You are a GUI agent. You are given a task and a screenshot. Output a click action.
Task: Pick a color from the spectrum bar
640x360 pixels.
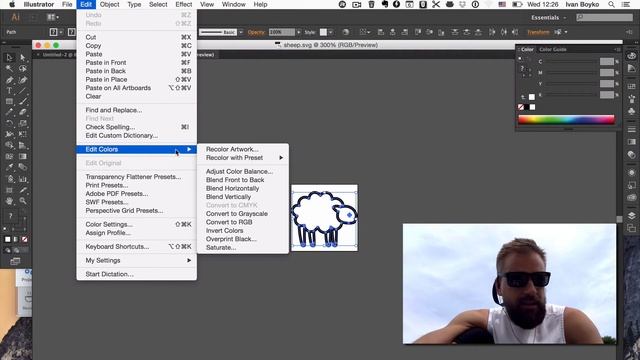(566, 120)
